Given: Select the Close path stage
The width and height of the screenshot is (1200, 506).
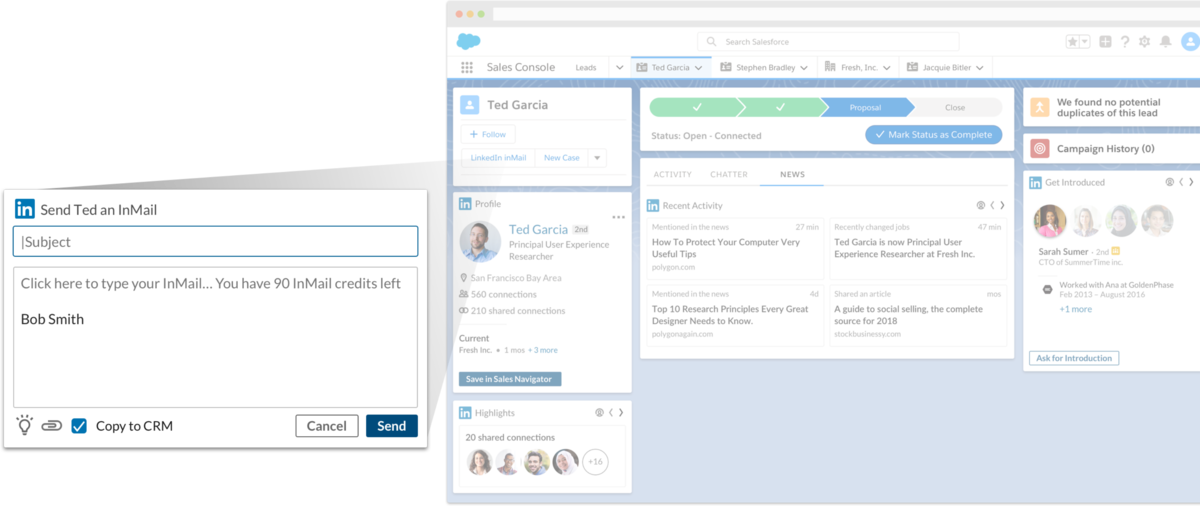Looking at the screenshot, I should coord(955,107).
